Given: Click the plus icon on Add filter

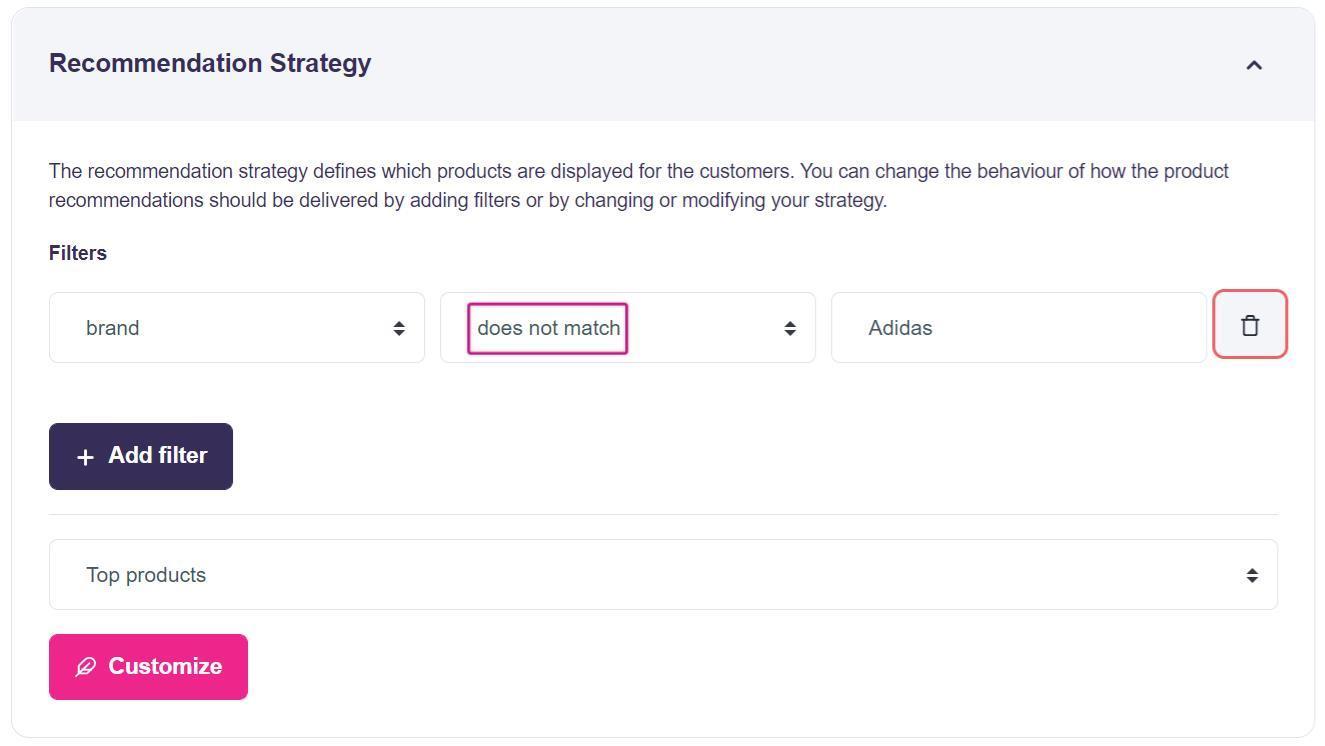Looking at the screenshot, I should click(86, 457).
